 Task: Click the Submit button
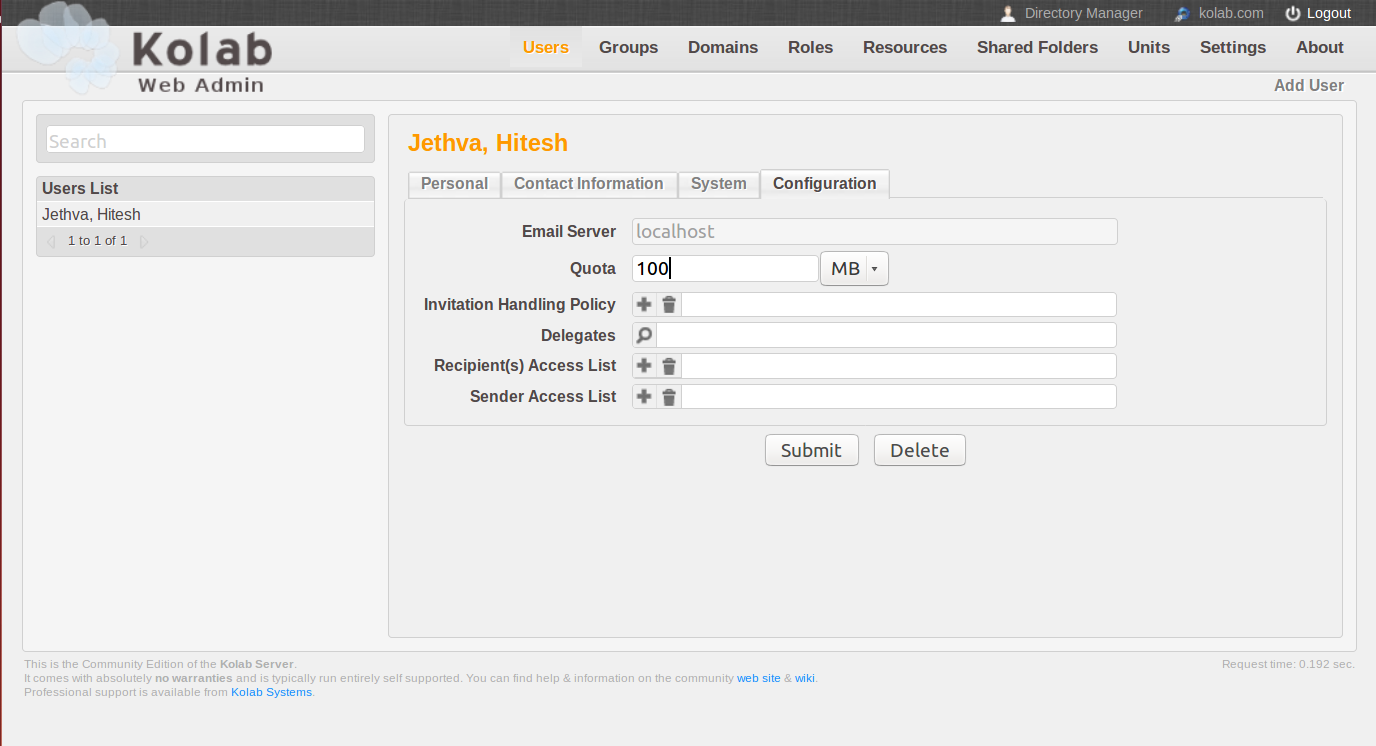[x=811, y=450]
